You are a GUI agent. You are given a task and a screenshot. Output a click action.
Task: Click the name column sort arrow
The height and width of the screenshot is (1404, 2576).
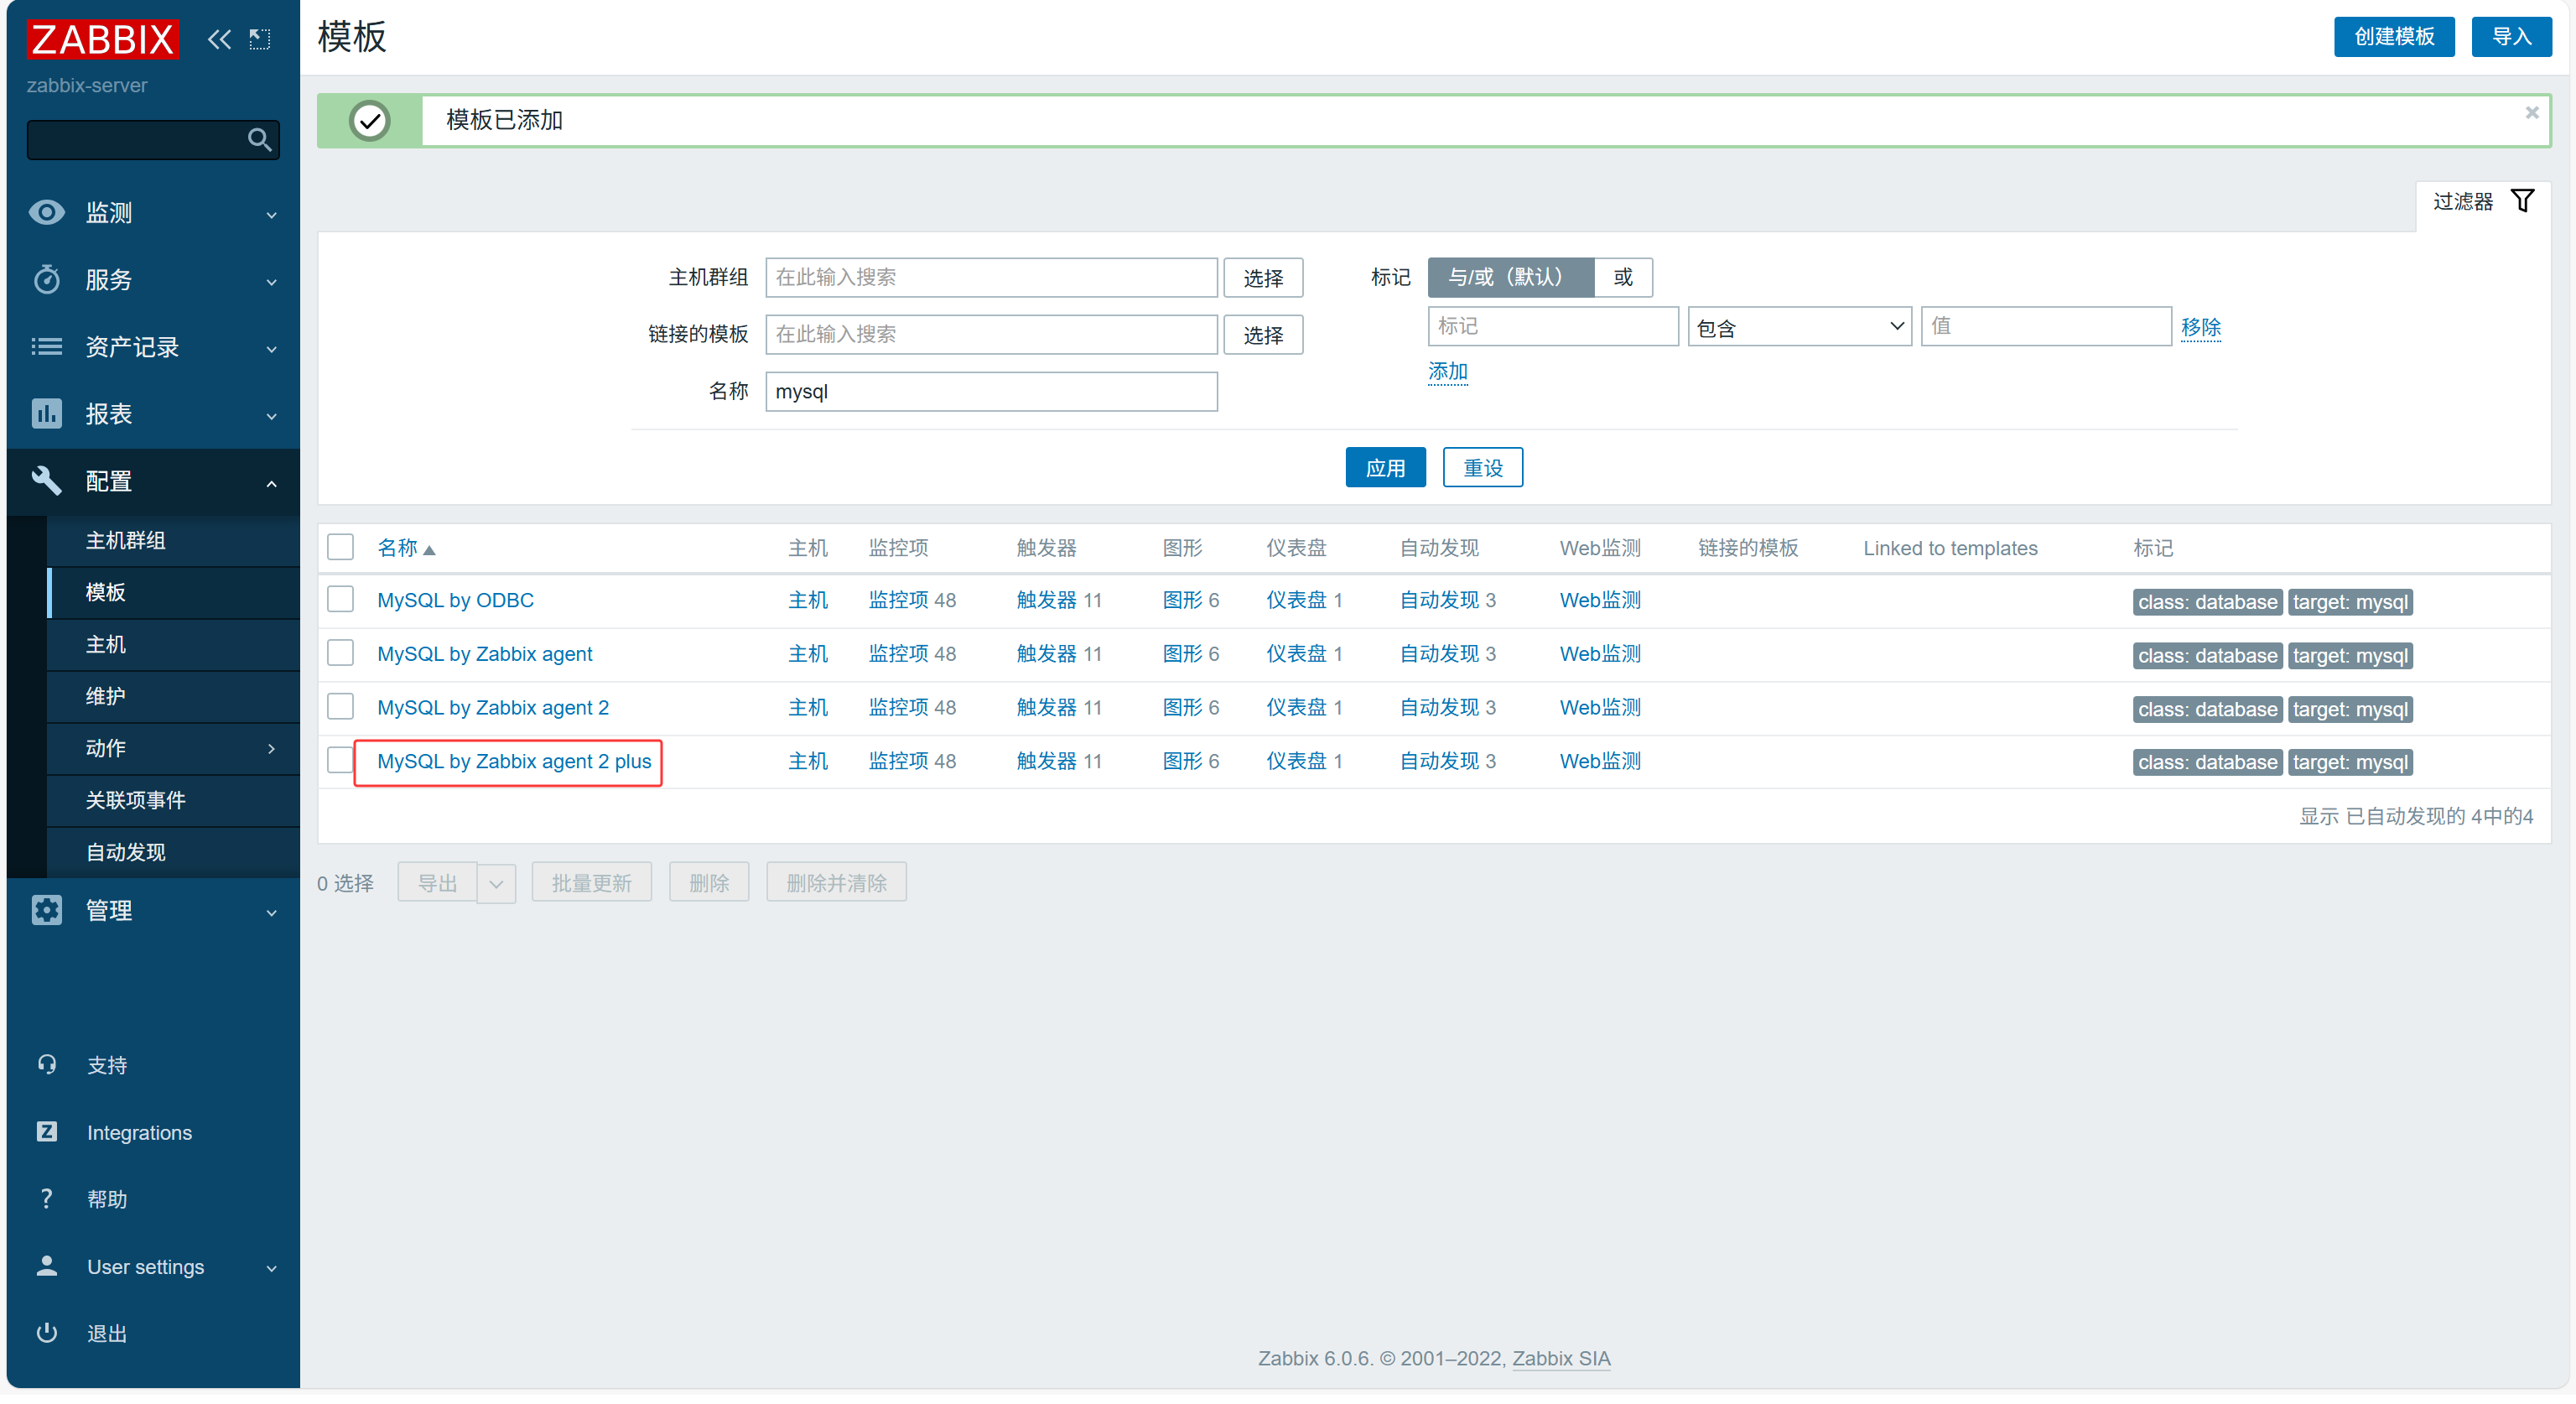(x=429, y=550)
